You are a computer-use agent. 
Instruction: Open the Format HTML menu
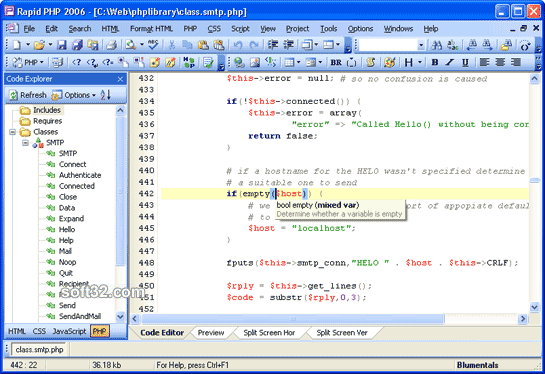pos(151,29)
